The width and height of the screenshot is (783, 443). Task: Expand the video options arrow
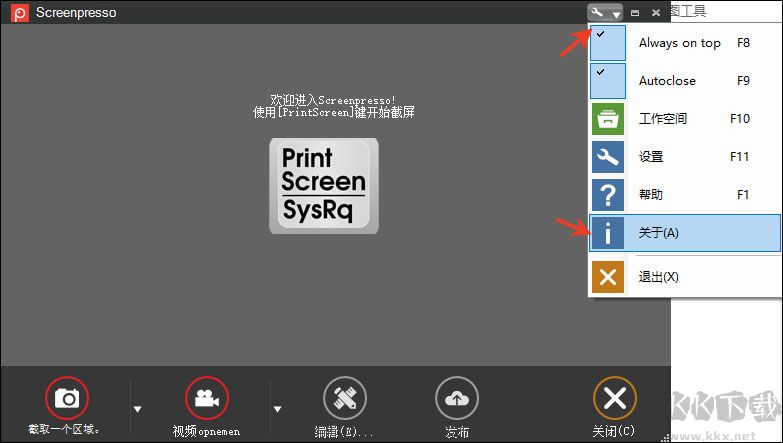pyautogui.click(x=277, y=409)
